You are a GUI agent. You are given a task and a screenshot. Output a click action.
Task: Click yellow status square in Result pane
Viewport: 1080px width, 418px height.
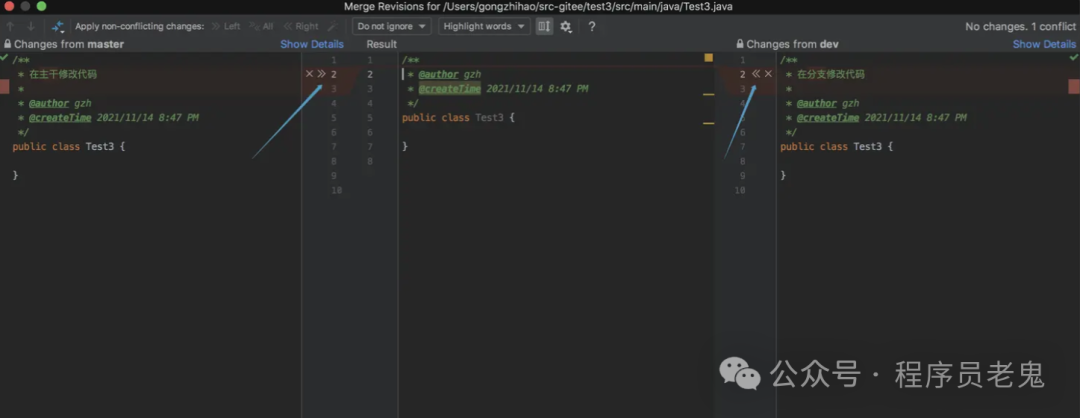(x=708, y=58)
